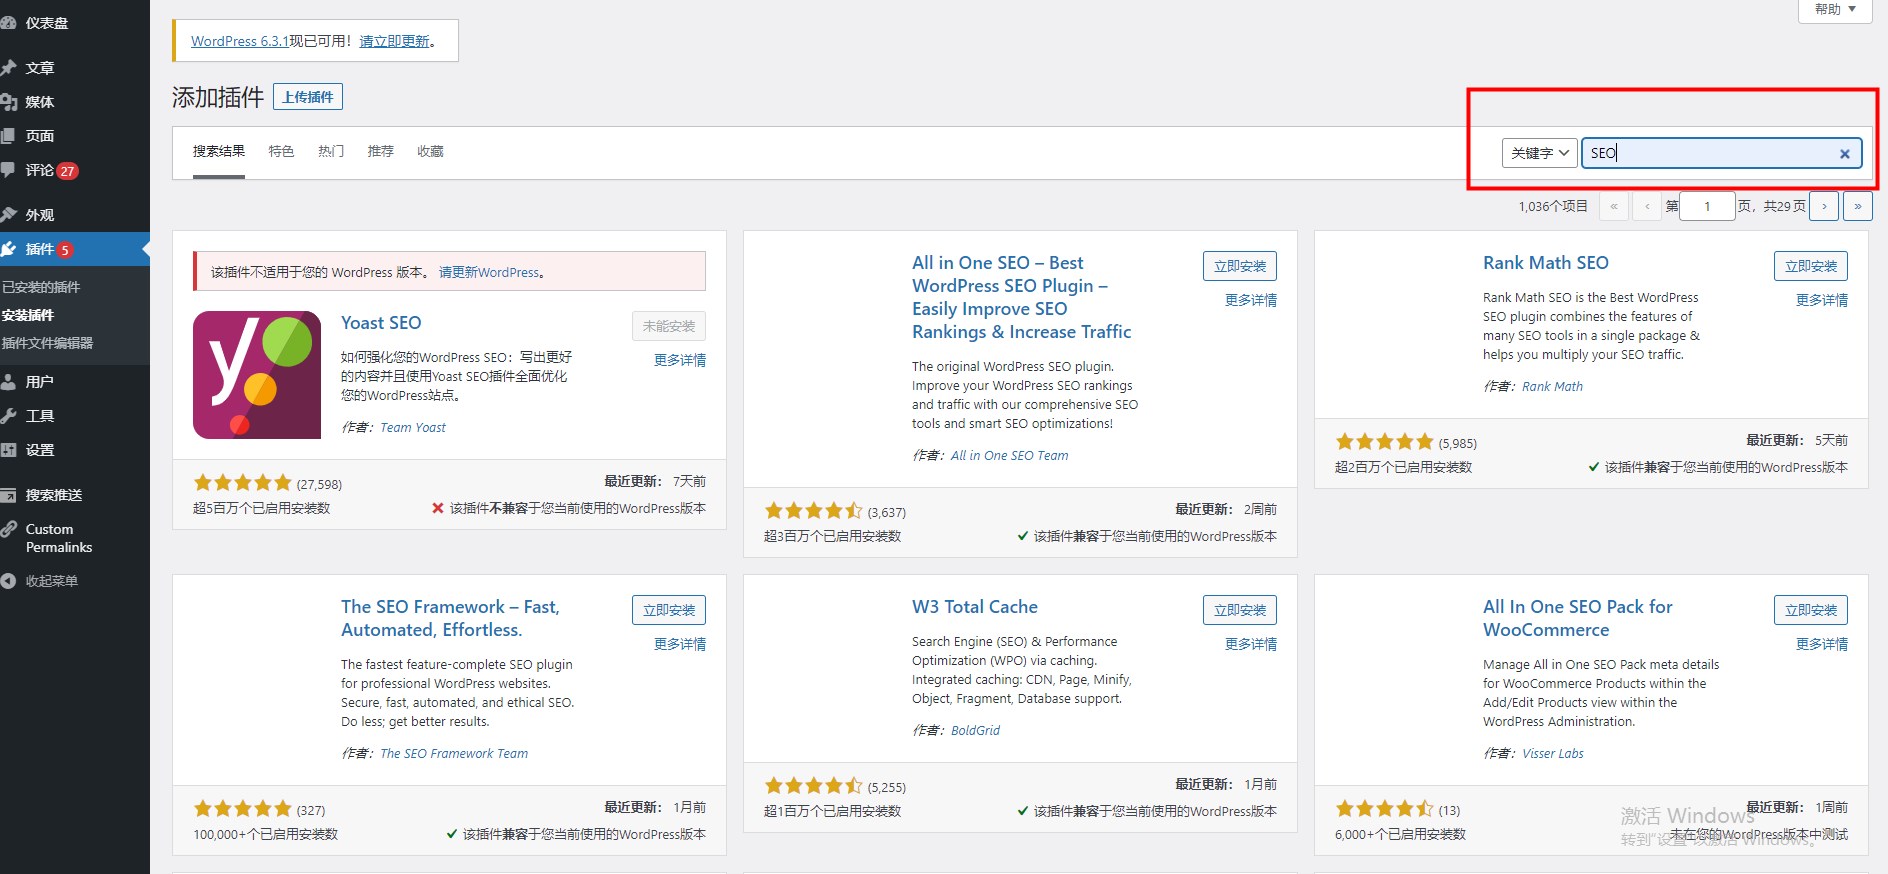Image resolution: width=1888 pixels, height=874 pixels.
Task: Open Visser Labs author link
Action: tap(1553, 753)
